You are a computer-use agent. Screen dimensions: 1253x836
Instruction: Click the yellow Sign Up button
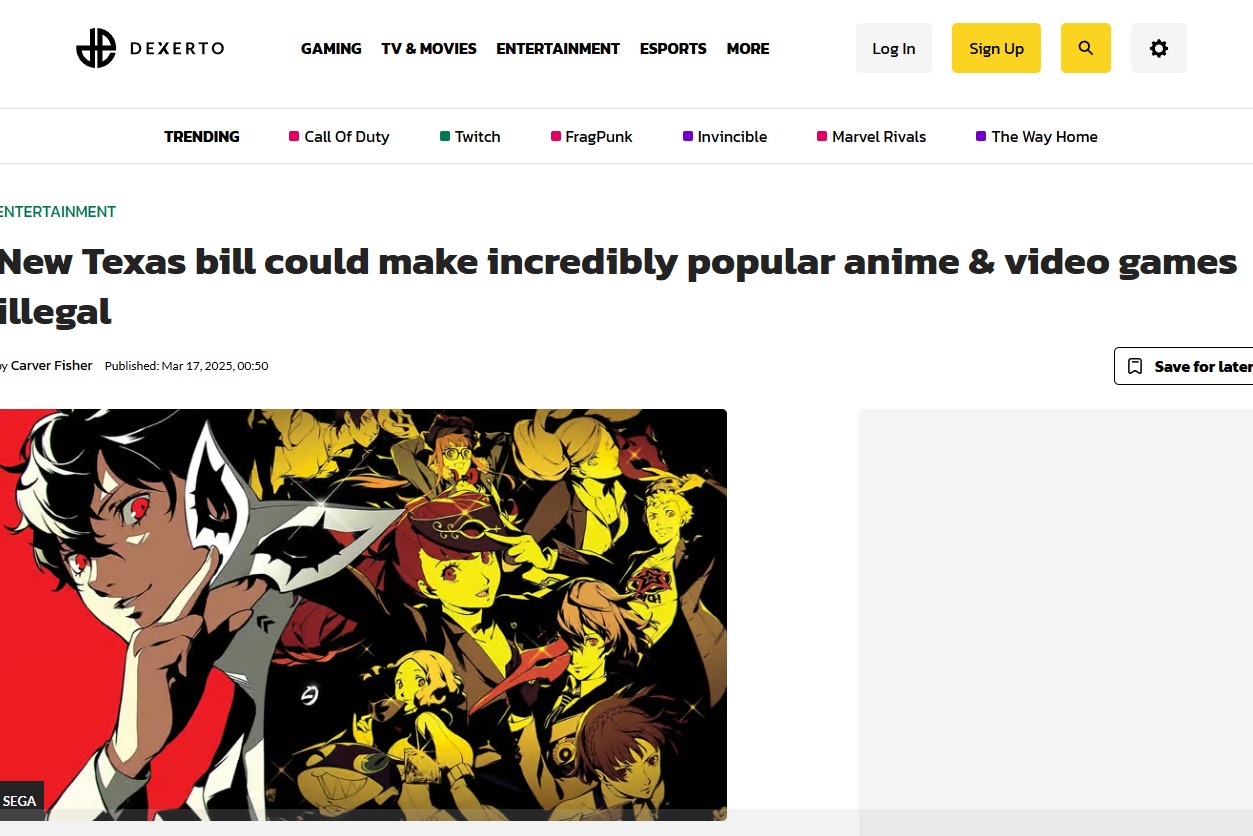pyautogui.click(x=996, y=48)
